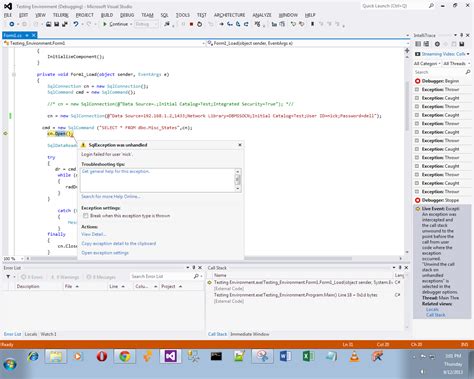Image resolution: width=474 pixels, height=379 pixels.
Task: Toggle the Warnings filter in Error List
Action: tap(65, 277)
